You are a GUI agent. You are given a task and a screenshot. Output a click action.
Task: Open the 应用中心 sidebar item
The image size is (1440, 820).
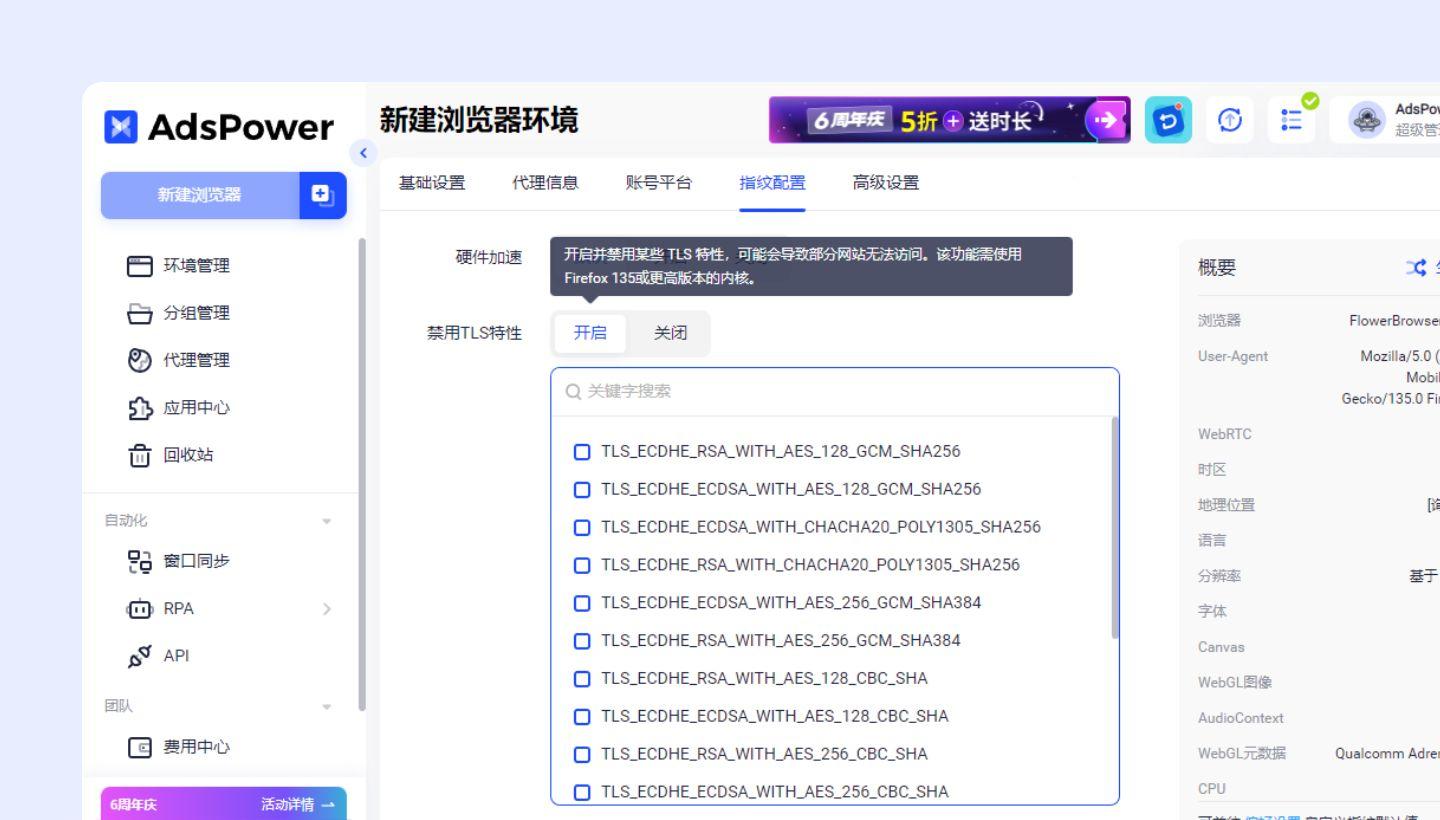[197, 407]
